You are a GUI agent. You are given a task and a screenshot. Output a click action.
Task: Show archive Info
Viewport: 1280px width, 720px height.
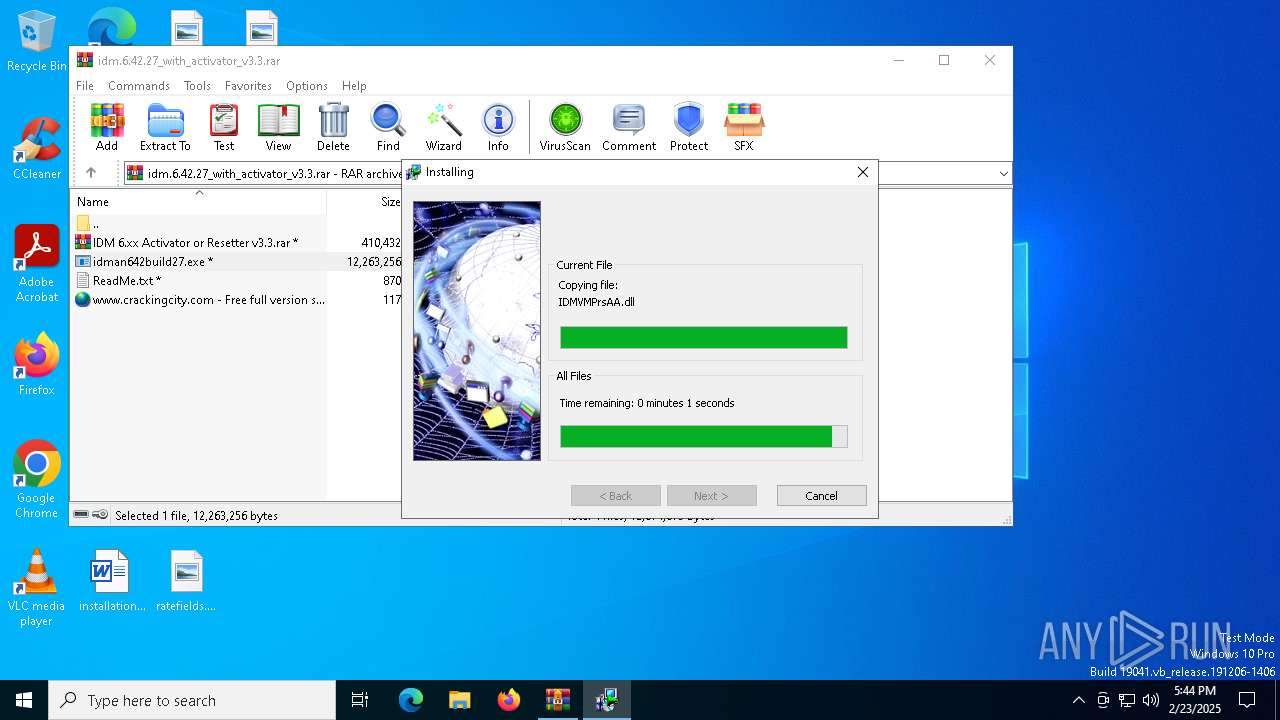point(498,127)
